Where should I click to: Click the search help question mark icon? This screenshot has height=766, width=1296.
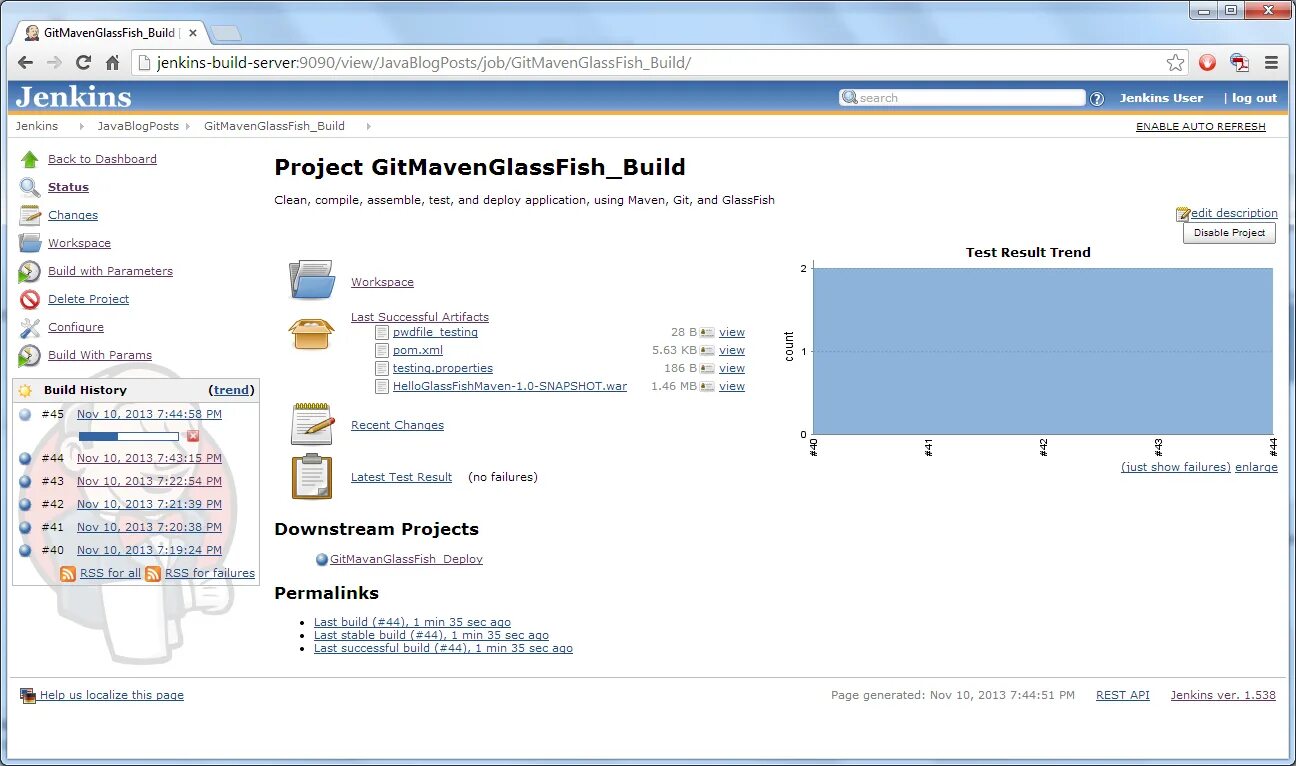1097,98
